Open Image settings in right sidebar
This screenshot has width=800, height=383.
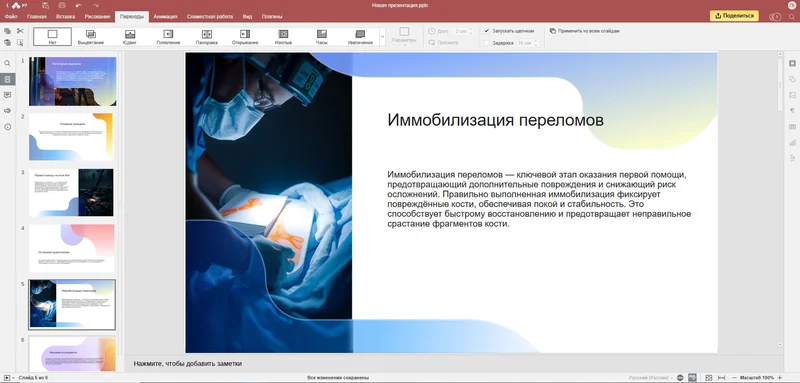pos(792,95)
